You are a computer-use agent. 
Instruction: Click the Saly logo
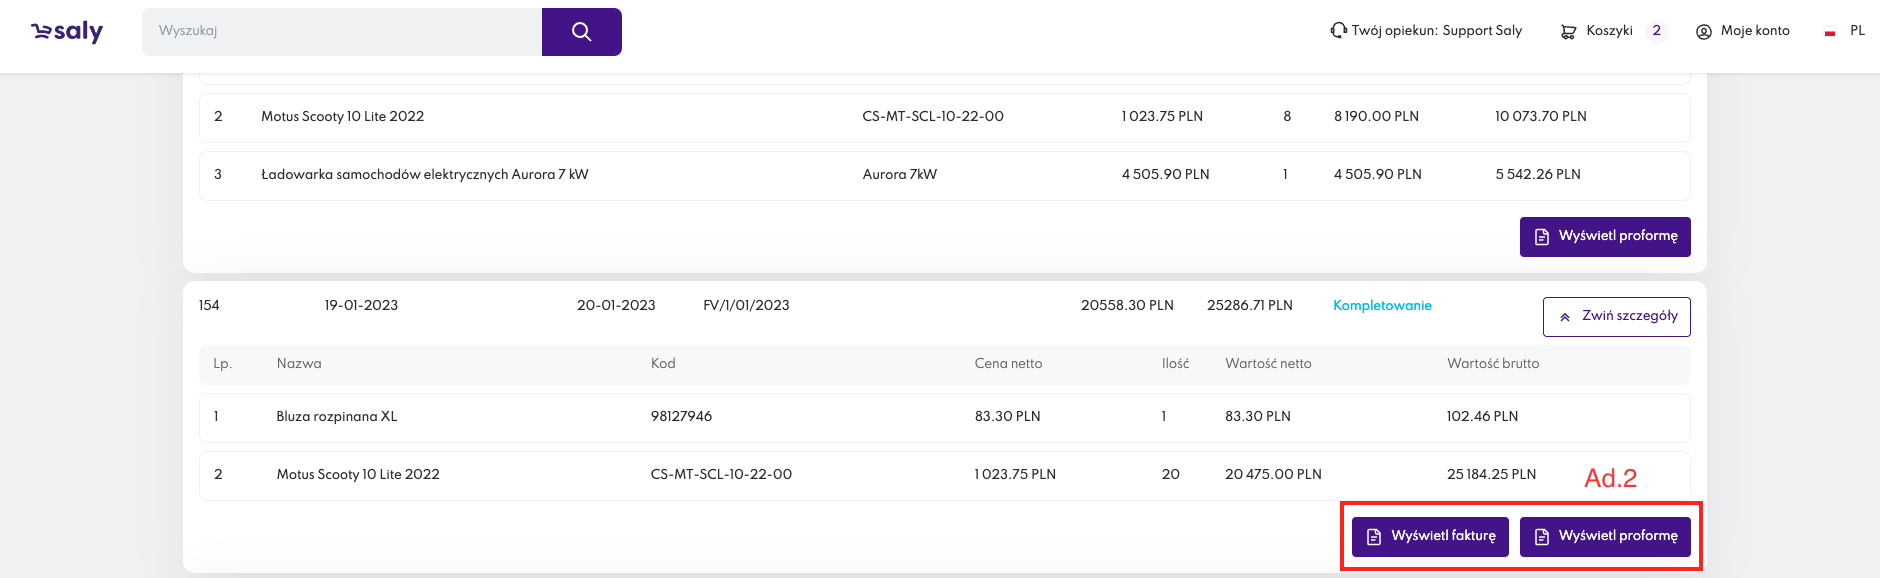coord(67,32)
